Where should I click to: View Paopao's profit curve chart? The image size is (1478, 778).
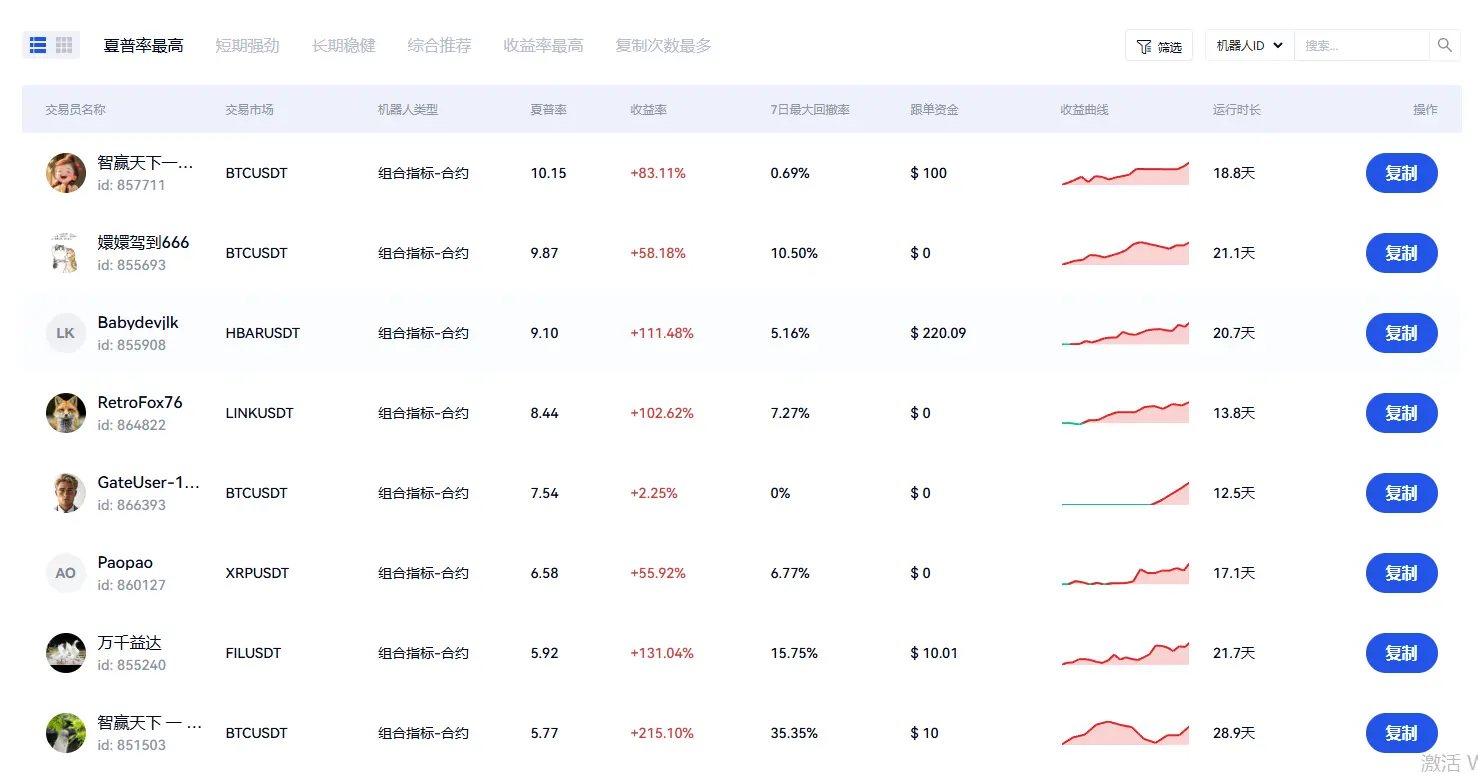point(1125,573)
